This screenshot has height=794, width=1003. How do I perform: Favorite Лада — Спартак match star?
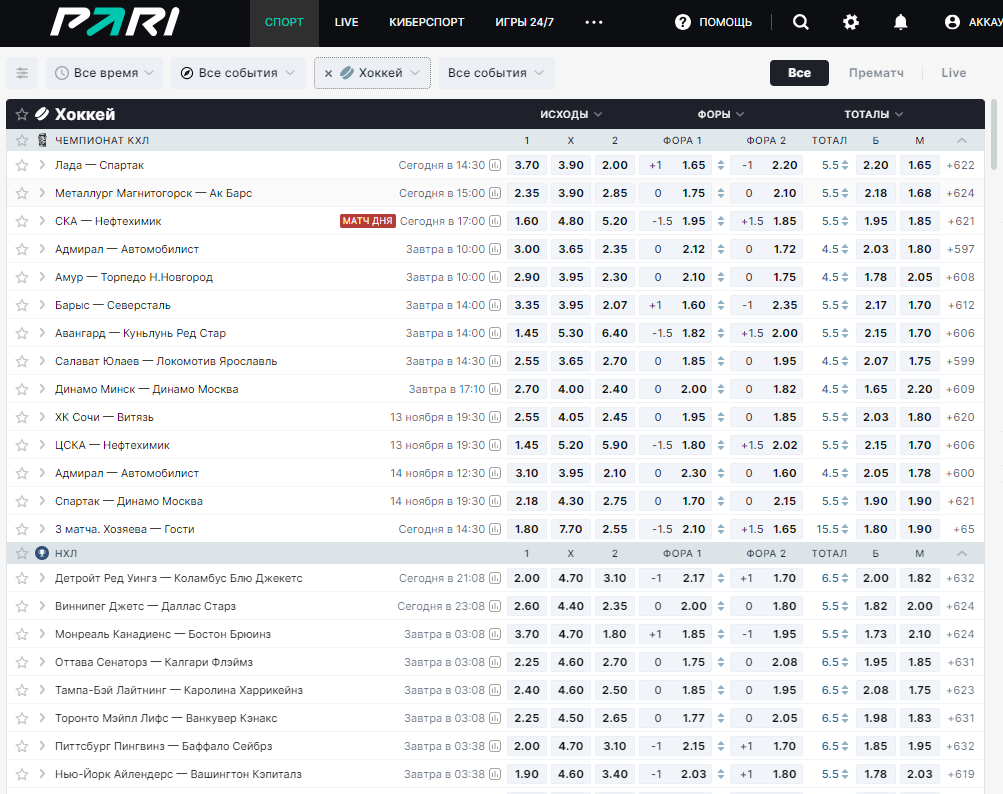(x=22, y=165)
